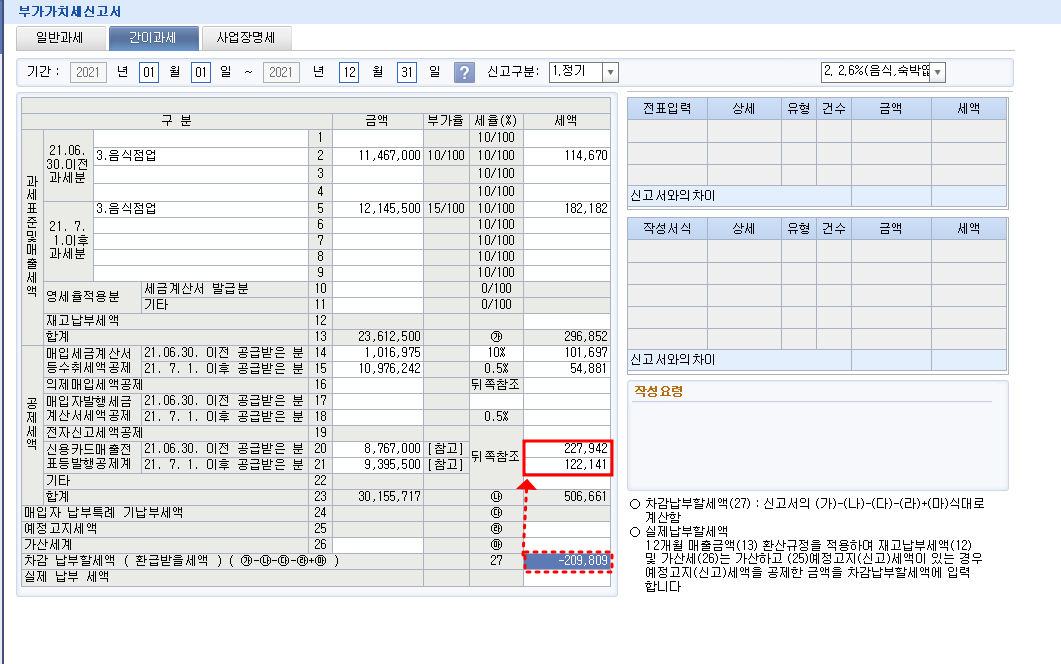
Task: Select the end month field showing 12
Action: coord(349,72)
